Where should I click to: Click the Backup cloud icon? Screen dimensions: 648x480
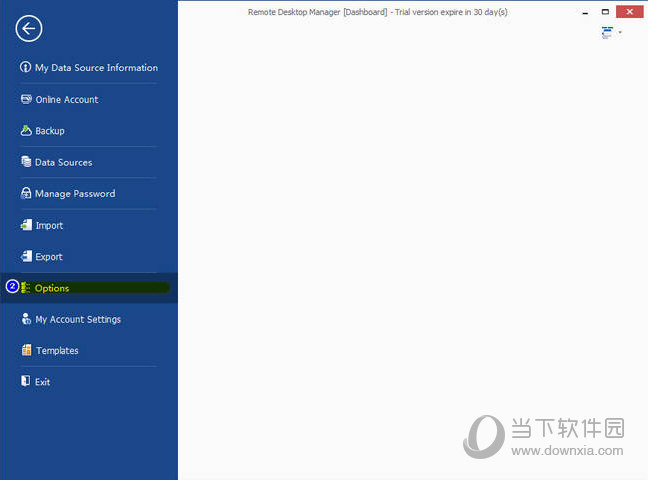[x=26, y=131]
